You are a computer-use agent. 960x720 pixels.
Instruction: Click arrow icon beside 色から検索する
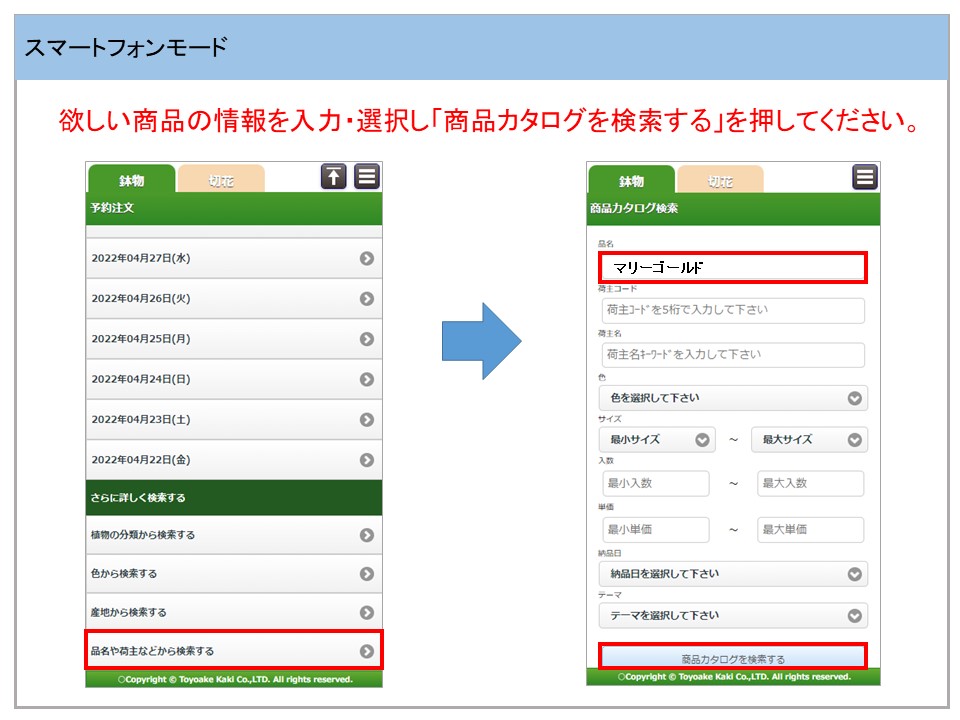pos(367,574)
